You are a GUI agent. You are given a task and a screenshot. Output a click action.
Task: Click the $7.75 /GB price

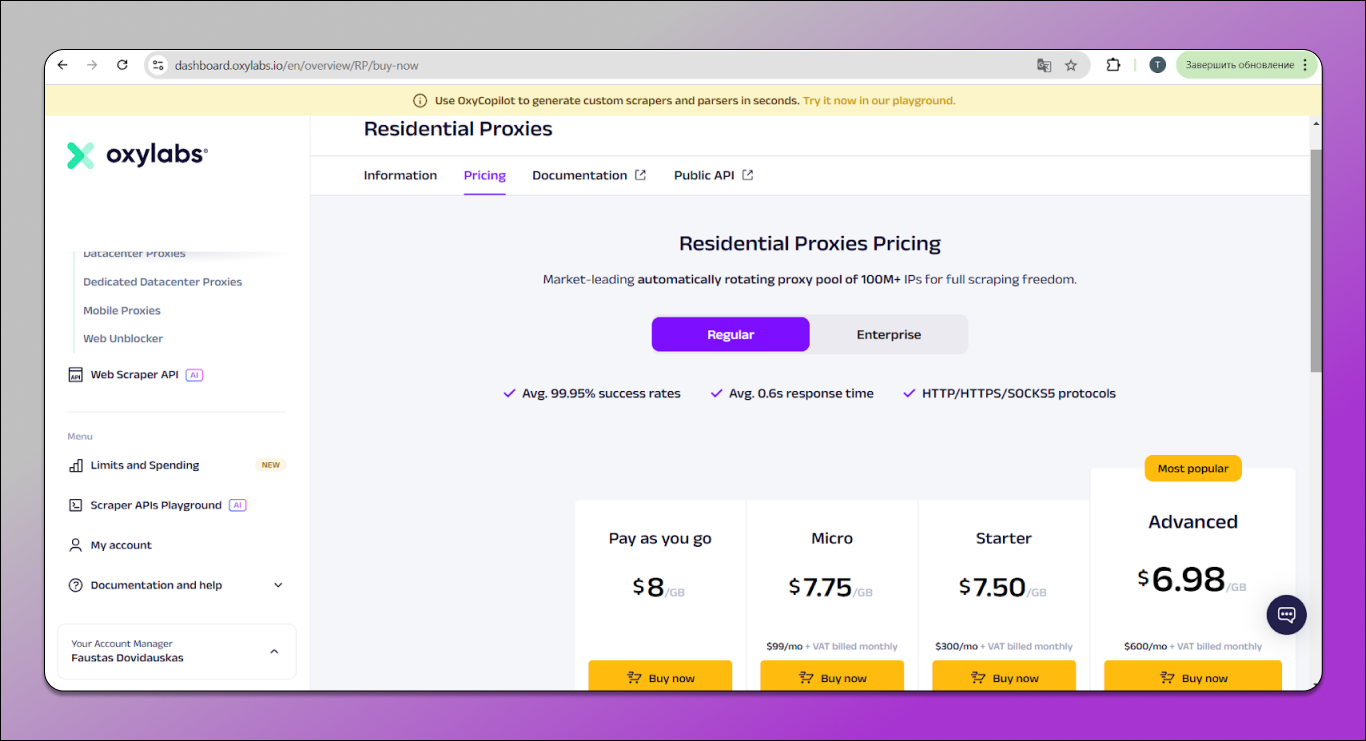point(831,587)
